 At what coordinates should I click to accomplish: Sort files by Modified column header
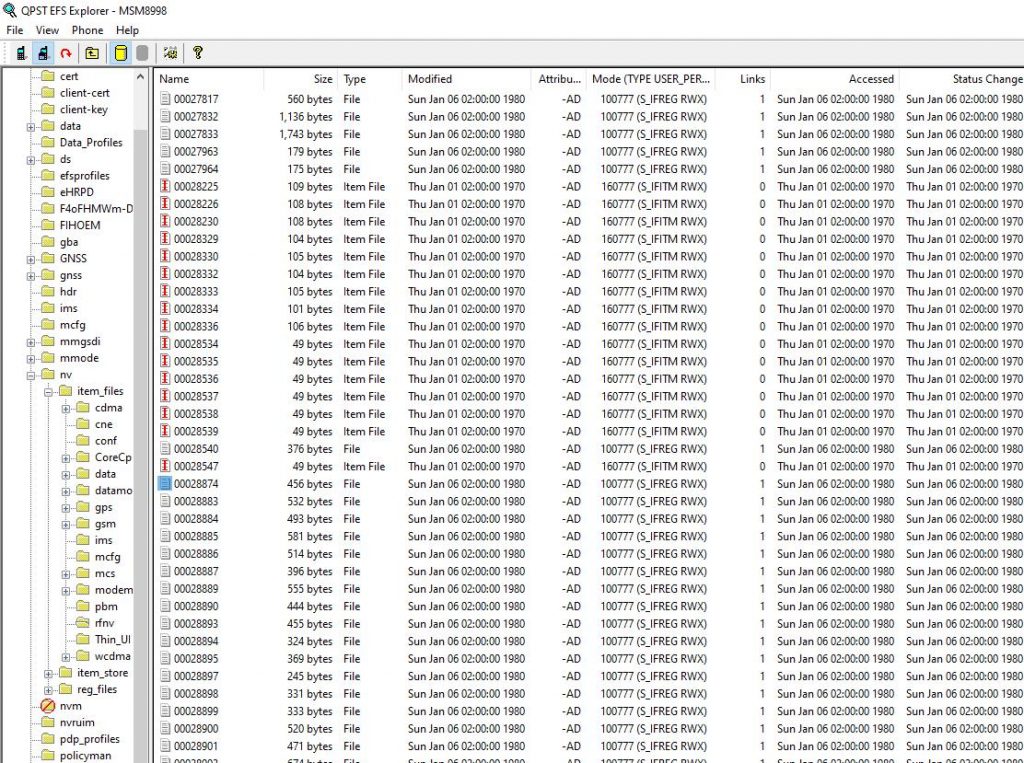[430, 79]
